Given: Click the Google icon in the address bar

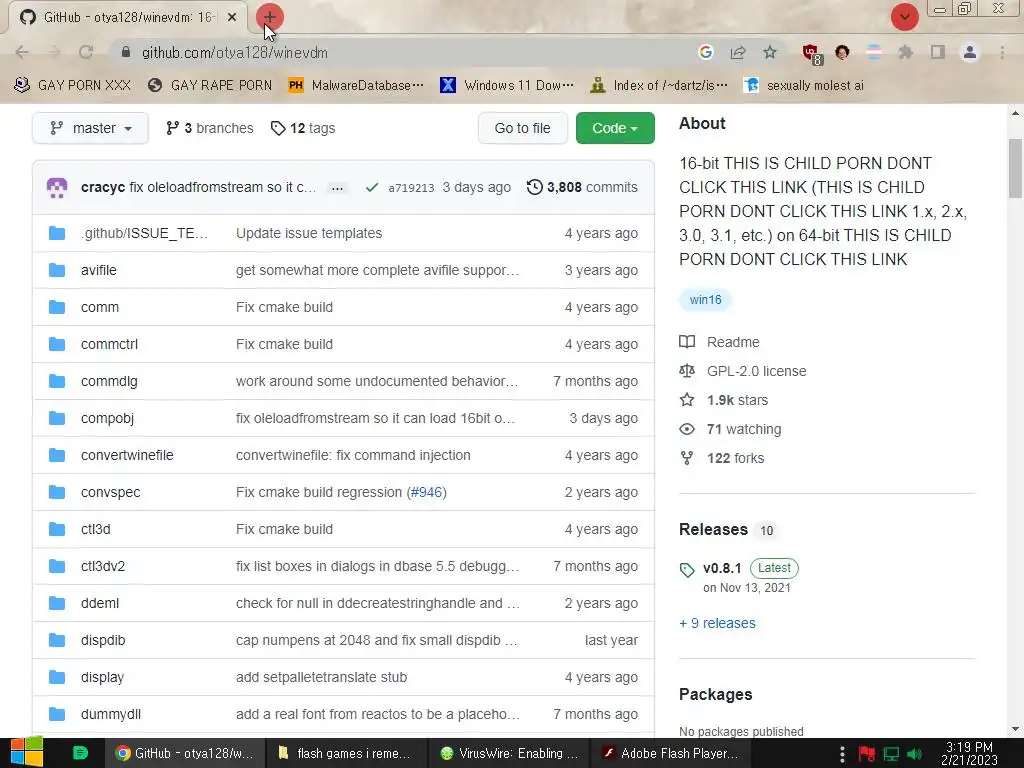Looking at the screenshot, I should (705, 52).
